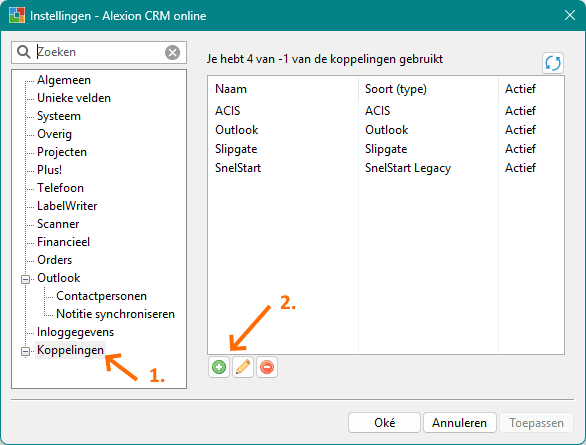Click the magnifier search icon
The height and width of the screenshot is (445, 586).
[24, 52]
